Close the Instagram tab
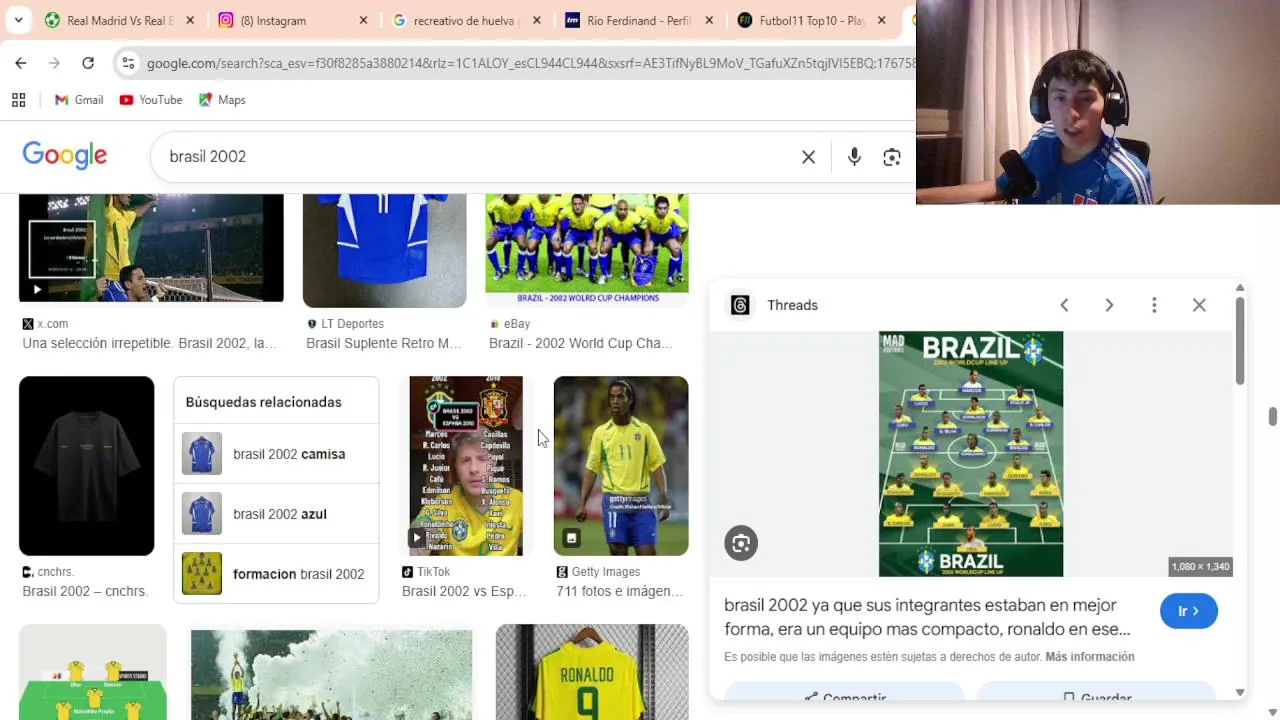The image size is (1280, 720). click(x=363, y=20)
